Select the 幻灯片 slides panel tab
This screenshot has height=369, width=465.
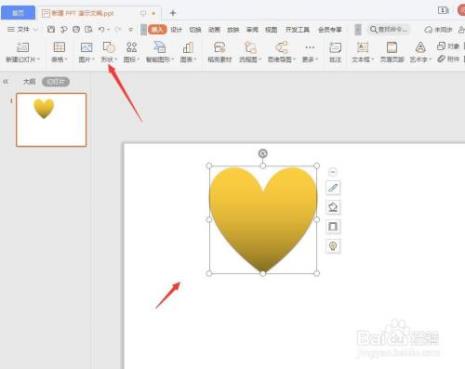[56, 82]
